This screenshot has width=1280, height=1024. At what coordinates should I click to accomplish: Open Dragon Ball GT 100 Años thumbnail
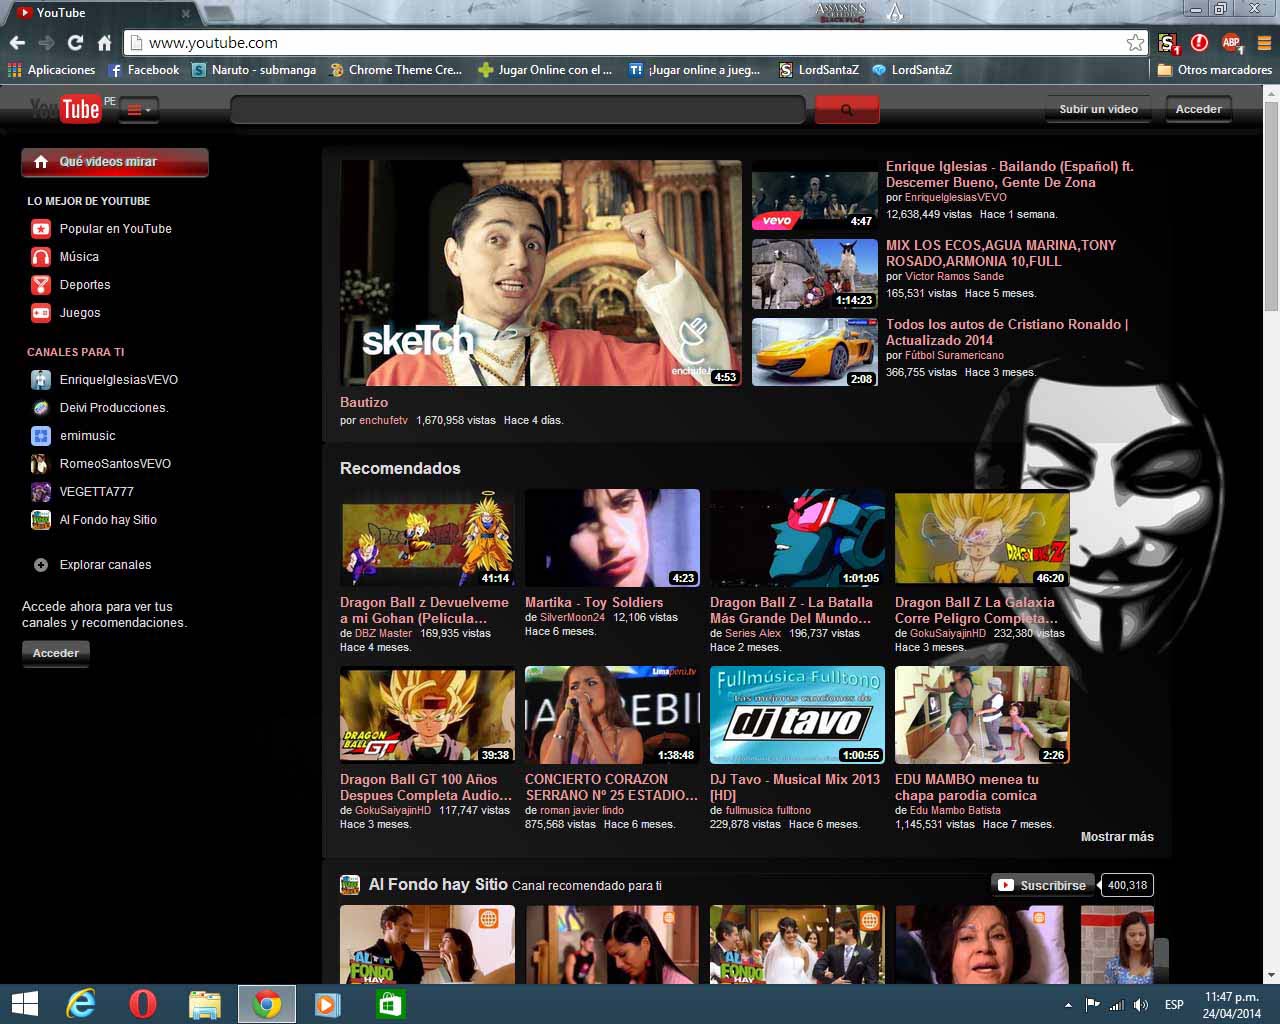(427, 715)
